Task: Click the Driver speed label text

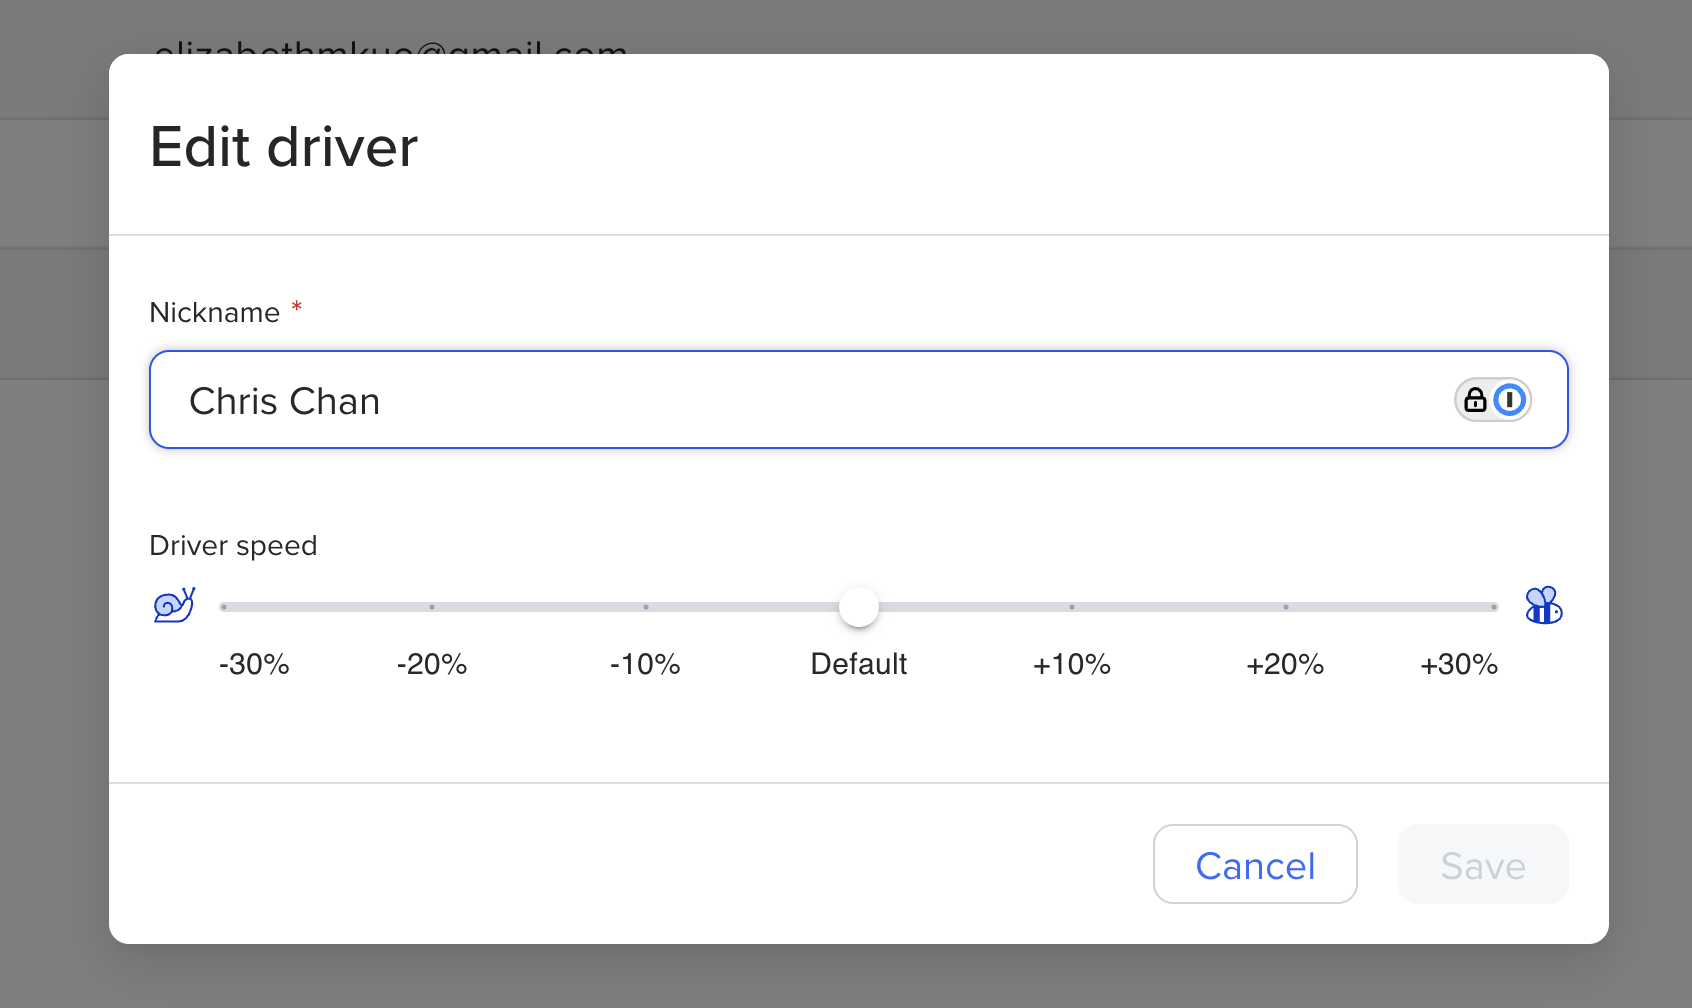Action: tap(233, 546)
